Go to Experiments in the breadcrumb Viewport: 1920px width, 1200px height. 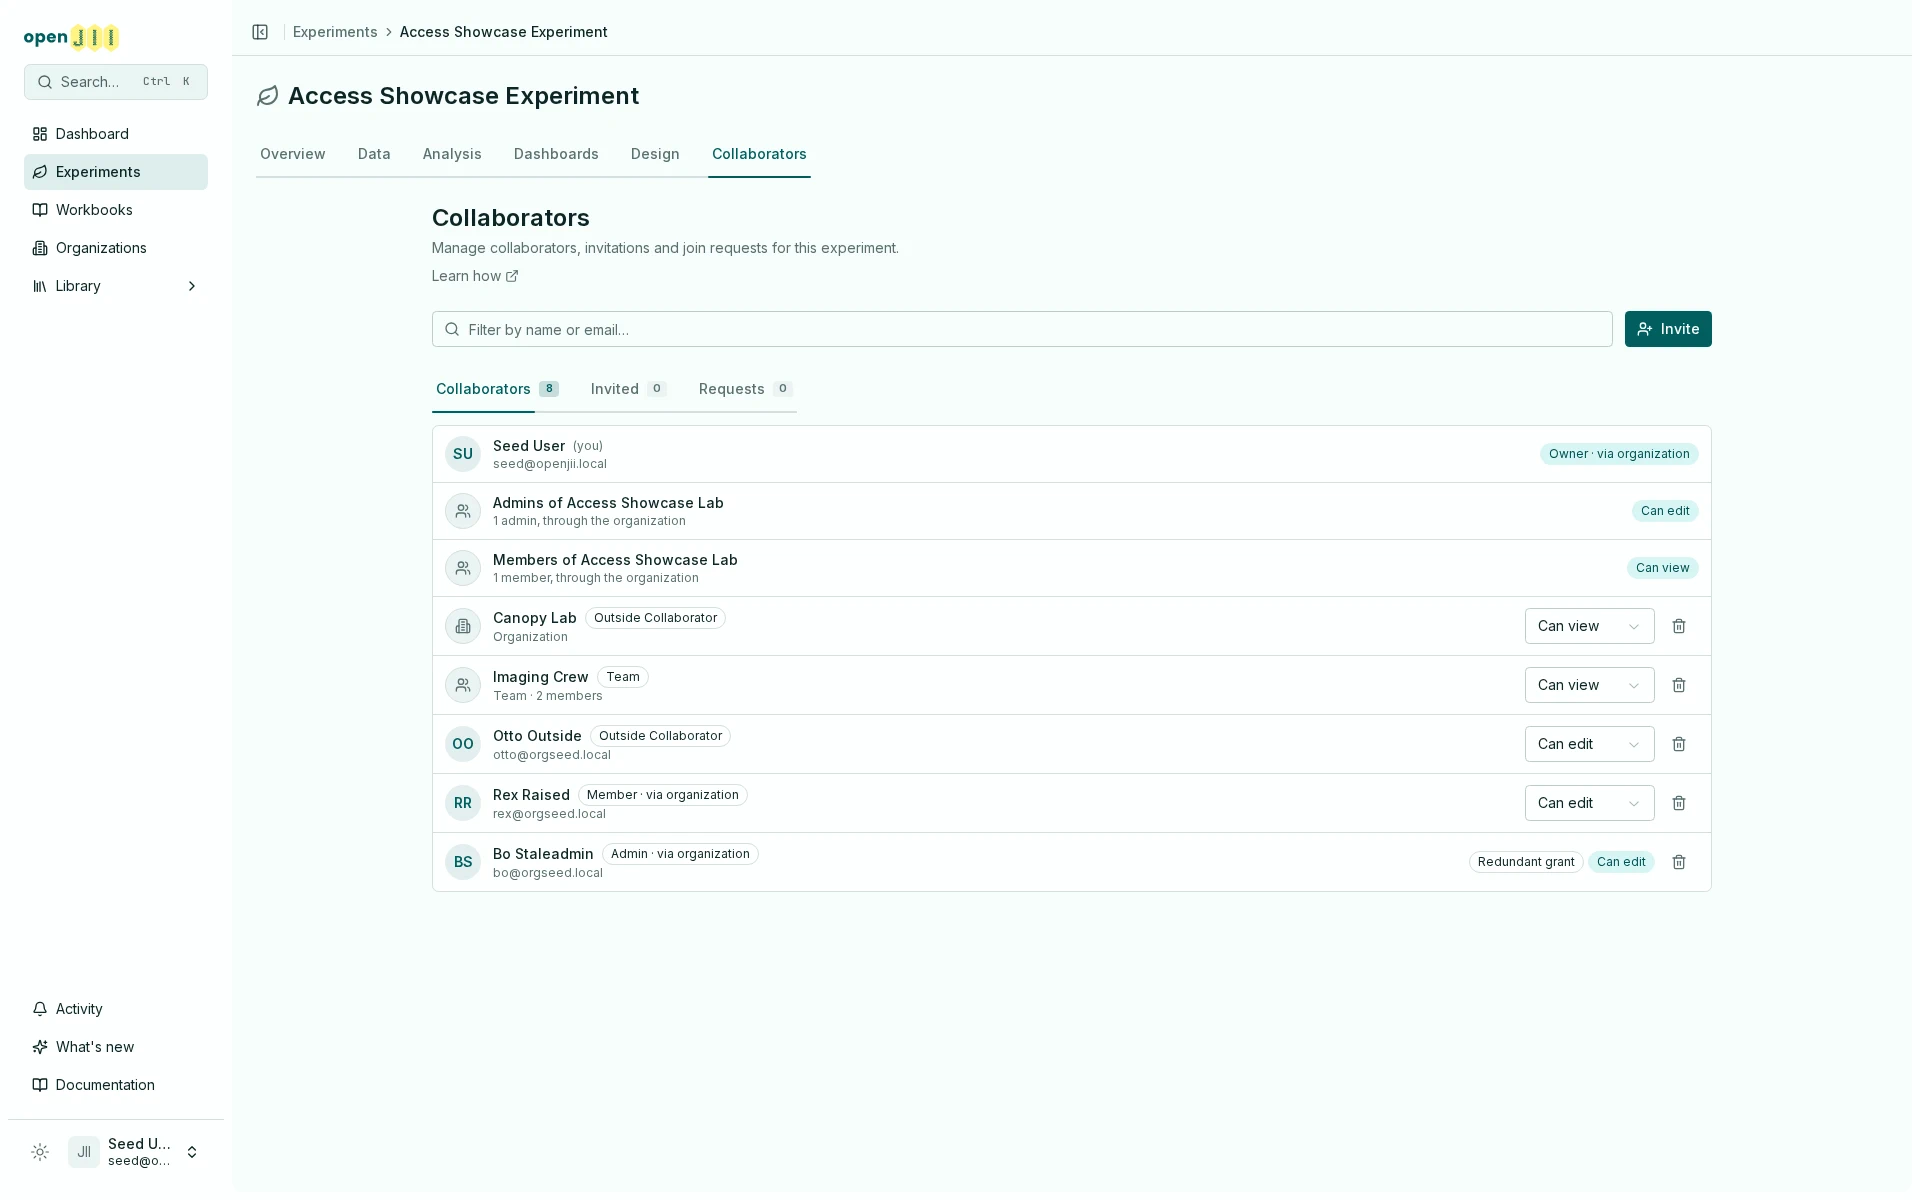pos(335,32)
